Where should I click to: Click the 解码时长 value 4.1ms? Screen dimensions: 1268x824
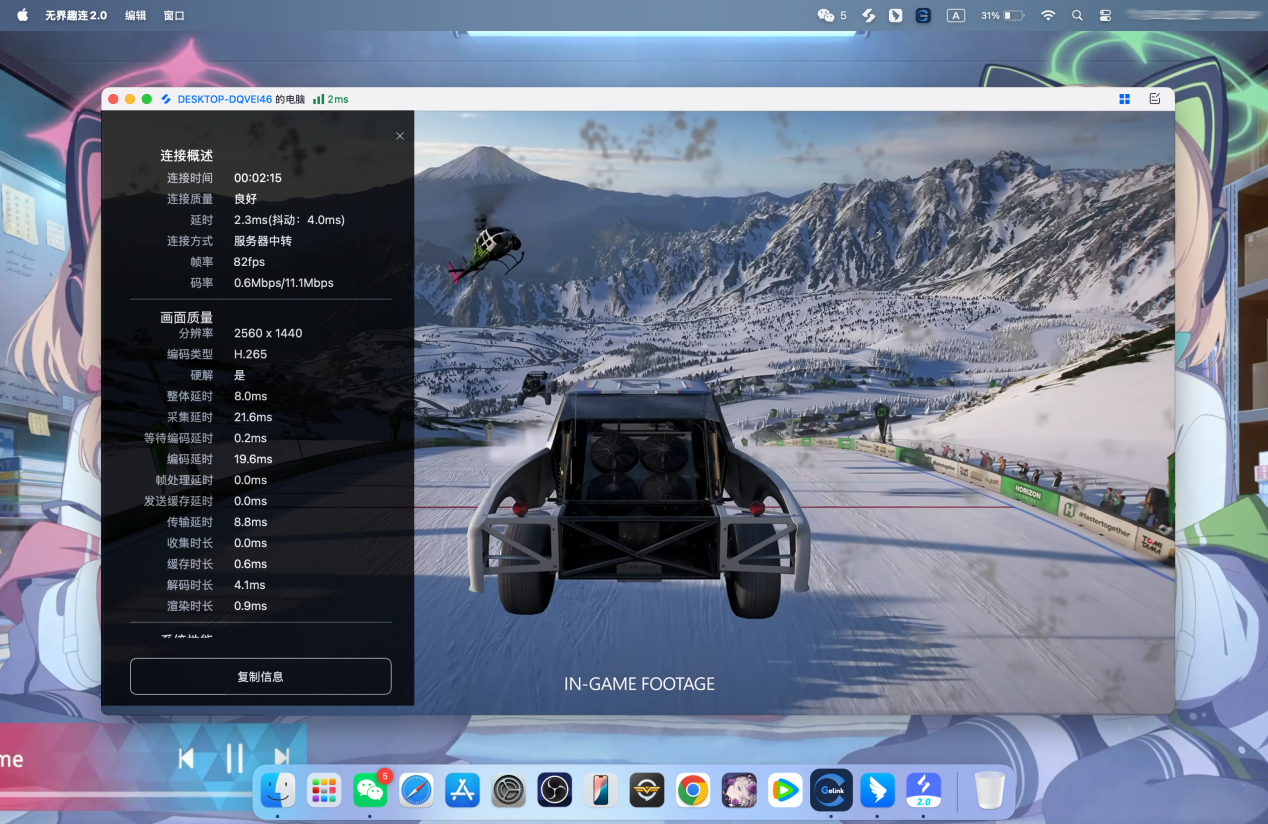(250, 585)
